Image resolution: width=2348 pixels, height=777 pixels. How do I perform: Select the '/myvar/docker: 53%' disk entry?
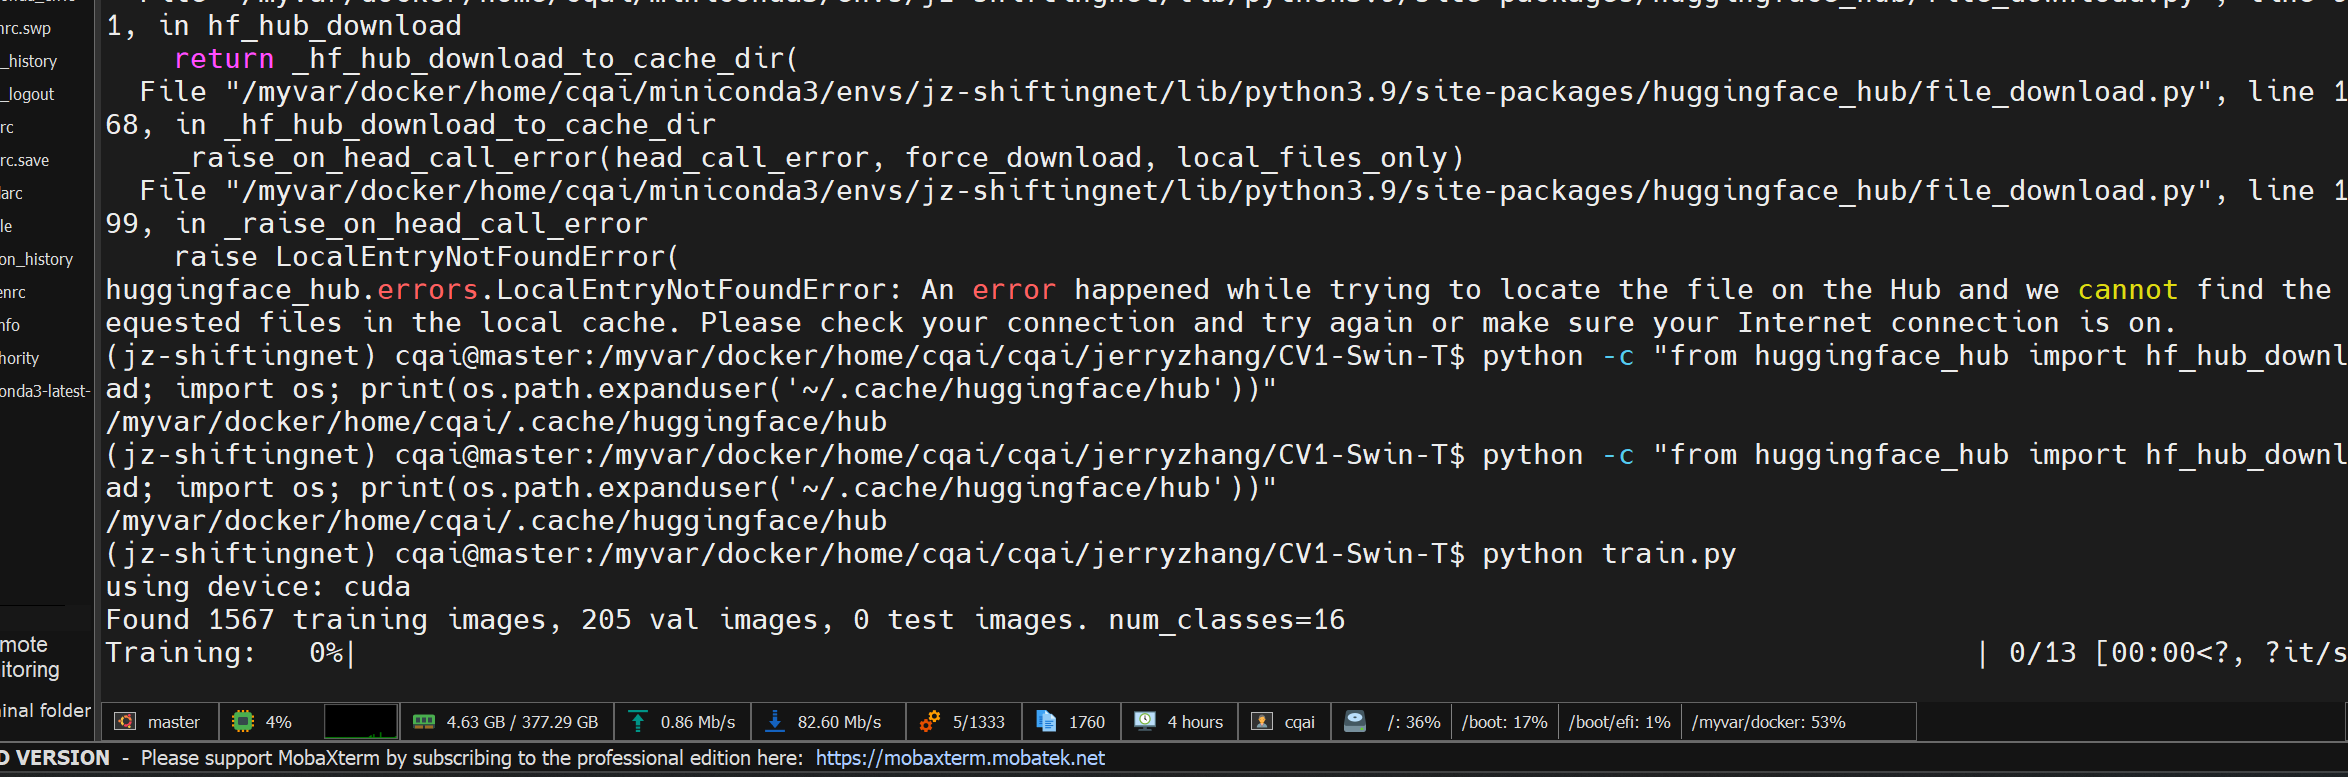1768,722
